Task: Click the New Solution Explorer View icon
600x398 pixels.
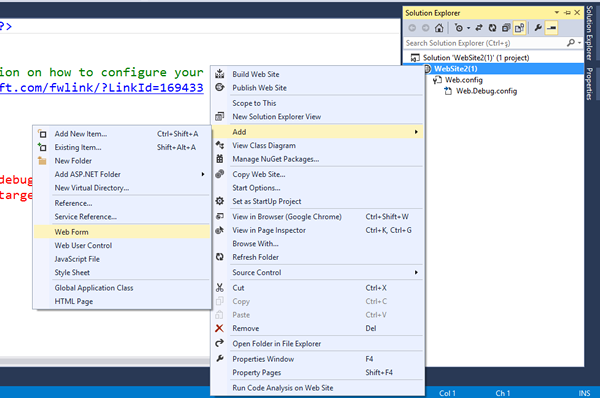Action: tap(220, 116)
